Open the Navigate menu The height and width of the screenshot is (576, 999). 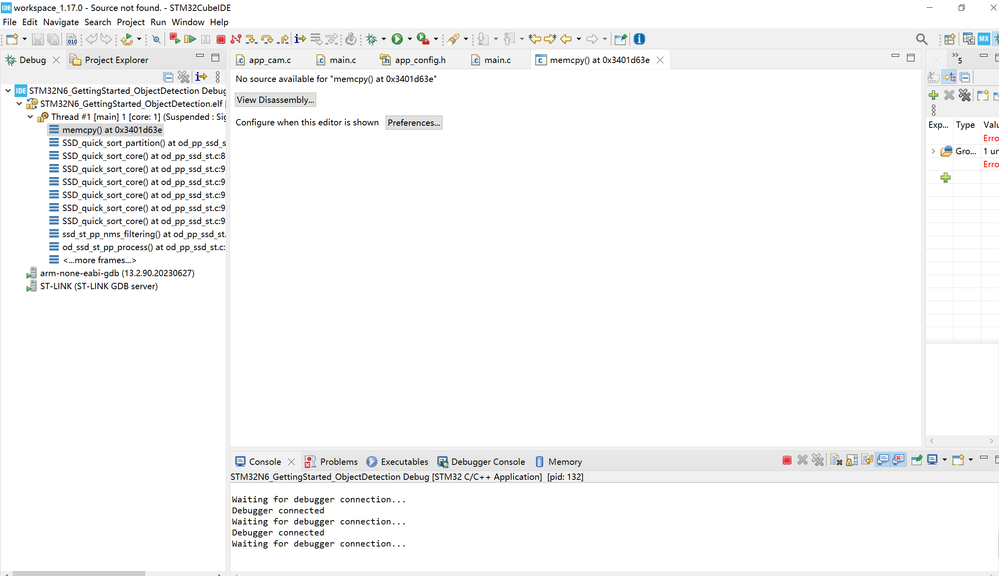tap(61, 22)
